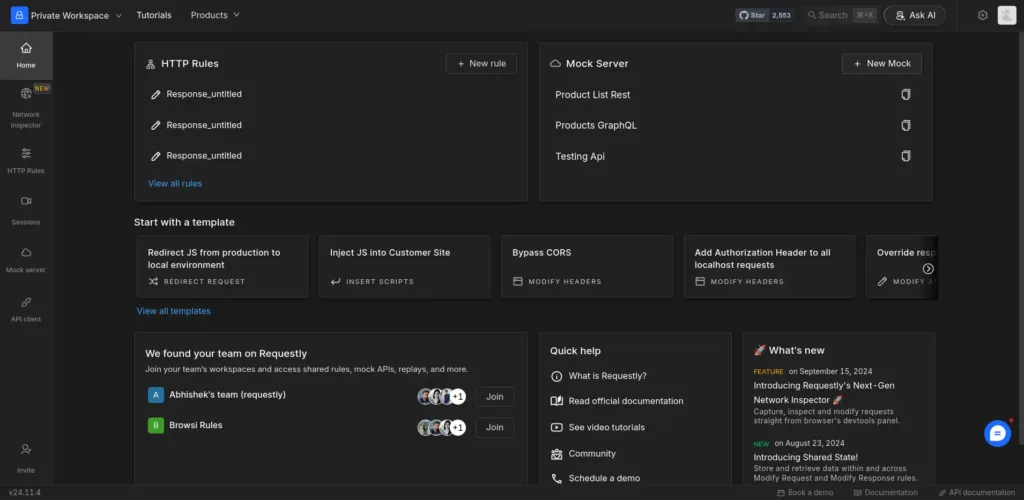This screenshot has height=500, width=1024.
Task: Open API documentation in the footer
Action: pyautogui.click(x=976, y=493)
